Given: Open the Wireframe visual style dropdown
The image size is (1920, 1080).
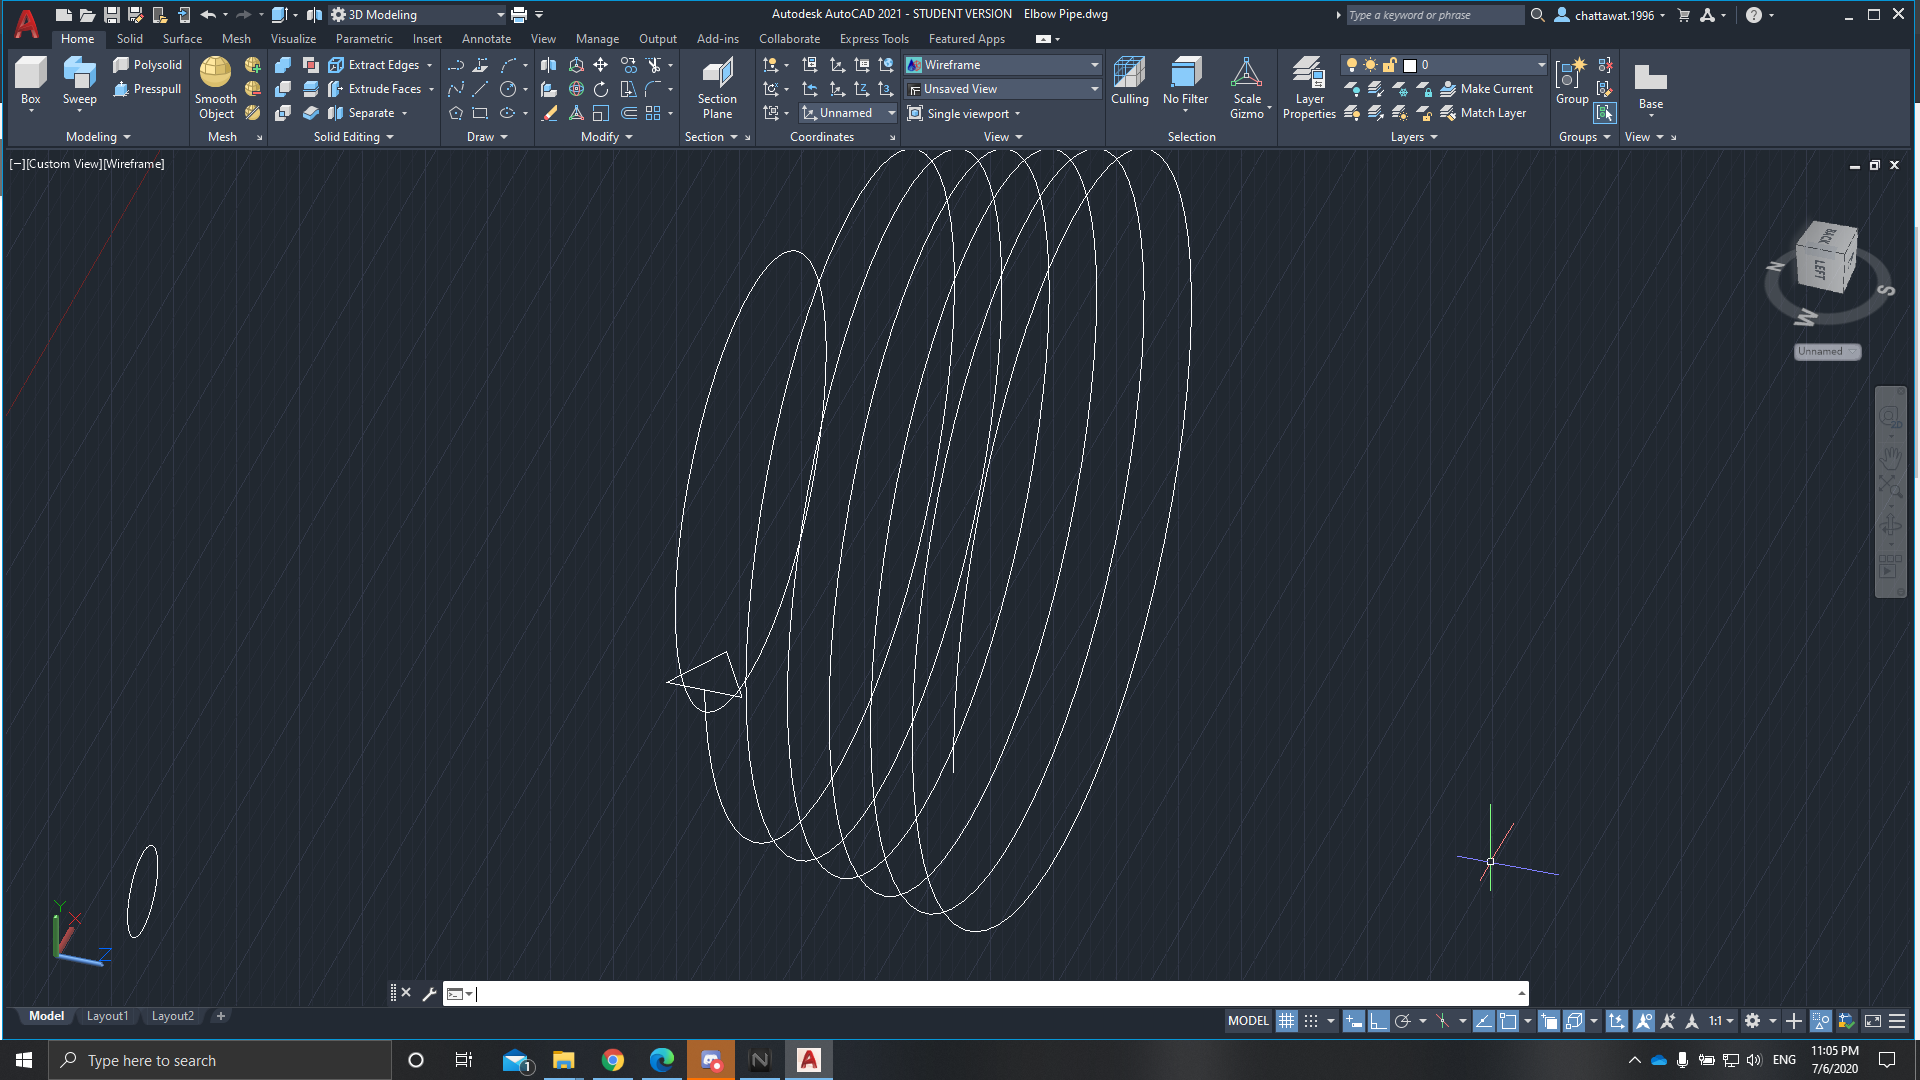Looking at the screenshot, I should coord(1094,64).
